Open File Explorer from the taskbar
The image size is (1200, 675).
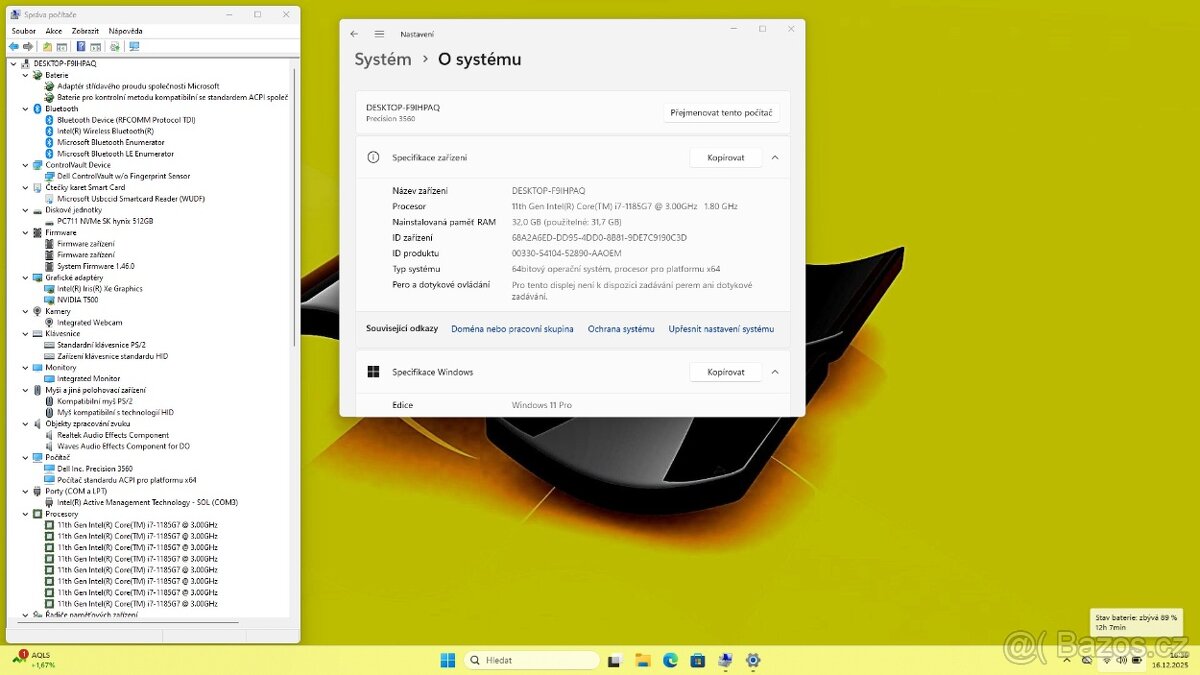point(642,660)
